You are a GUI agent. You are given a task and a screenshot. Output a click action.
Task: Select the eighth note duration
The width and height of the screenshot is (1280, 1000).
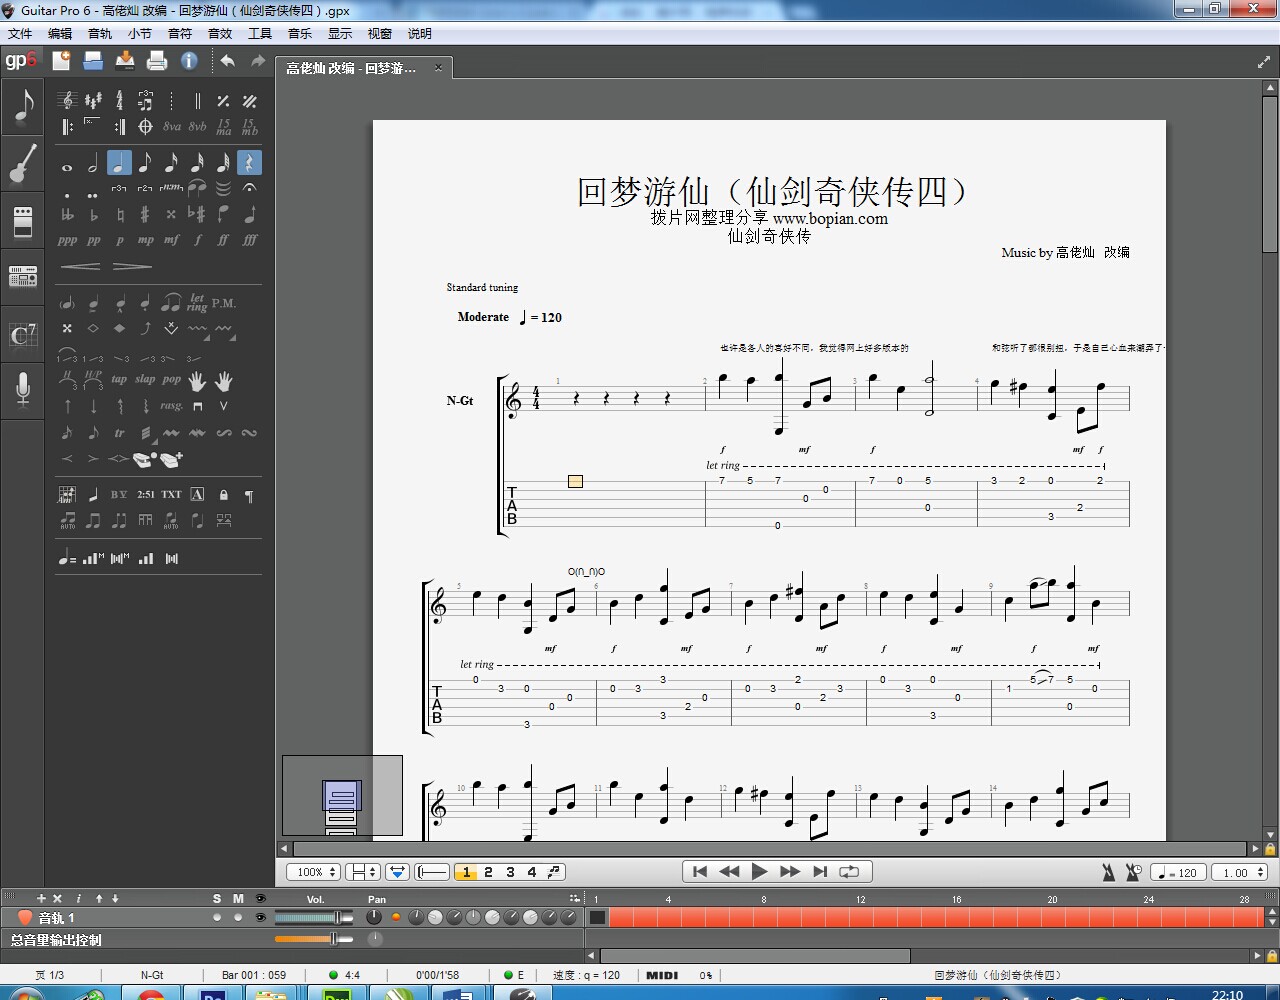(145, 163)
